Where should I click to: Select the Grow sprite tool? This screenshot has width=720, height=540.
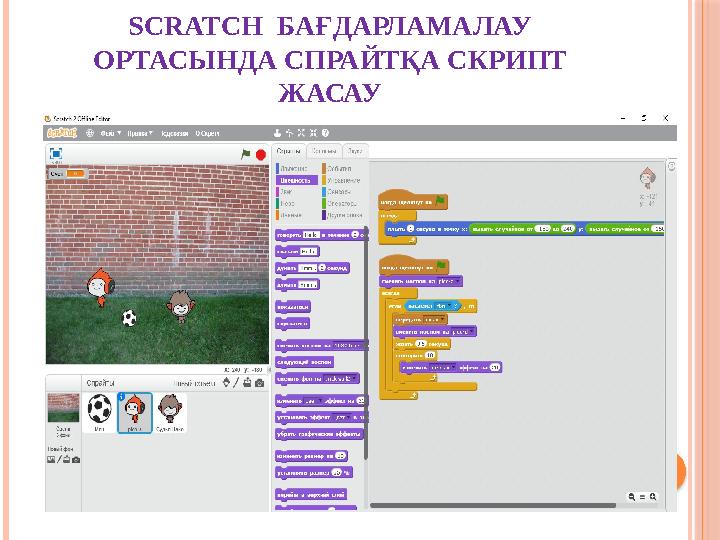[301, 133]
